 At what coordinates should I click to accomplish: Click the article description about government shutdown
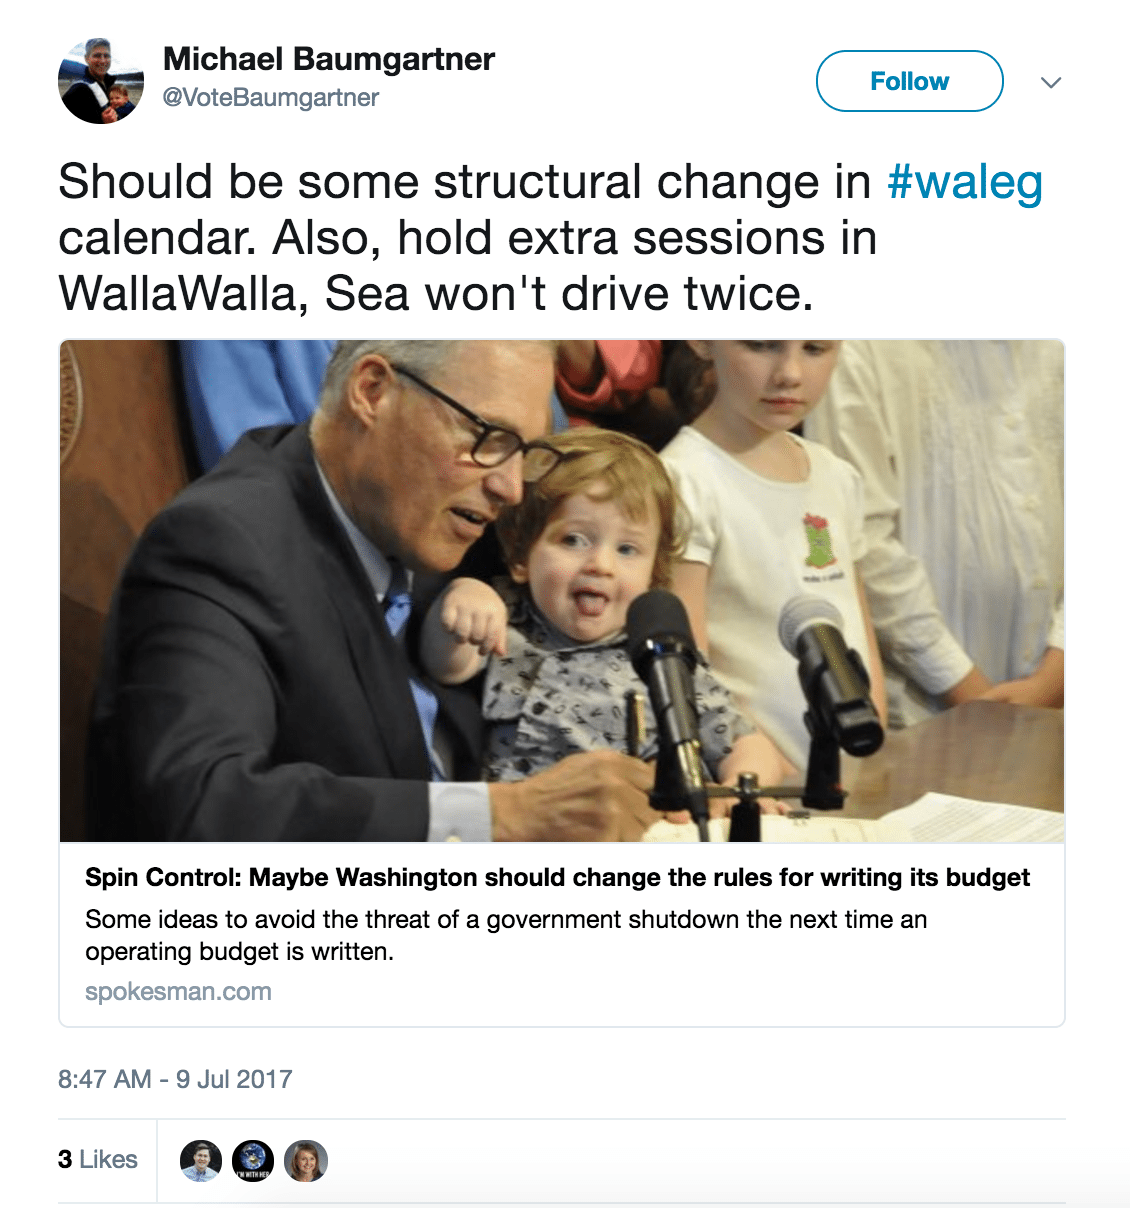click(506, 935)
